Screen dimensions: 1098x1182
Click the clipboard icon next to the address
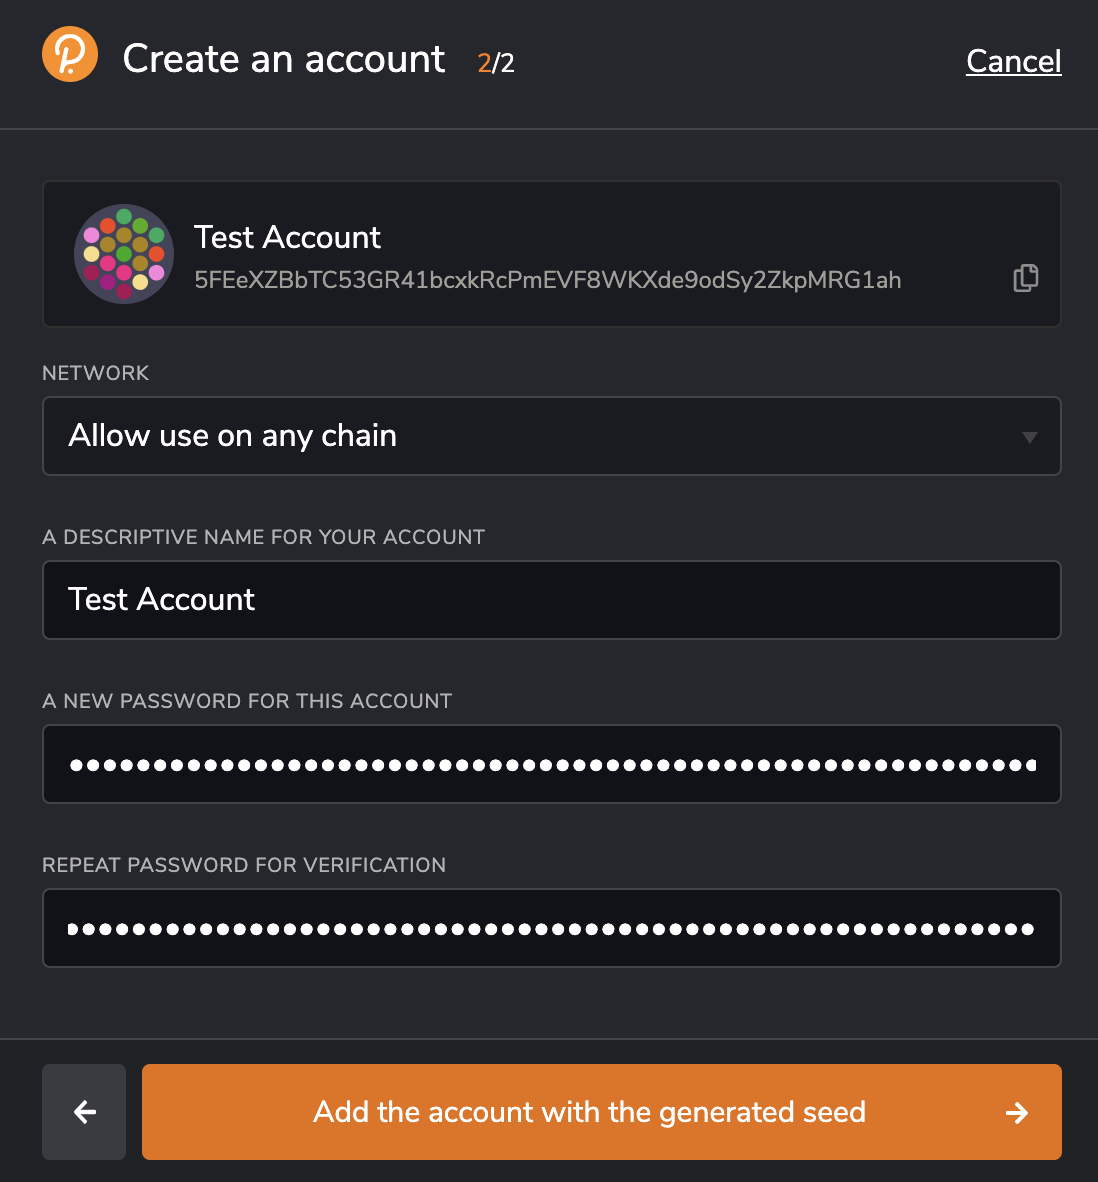(1025, 278)
